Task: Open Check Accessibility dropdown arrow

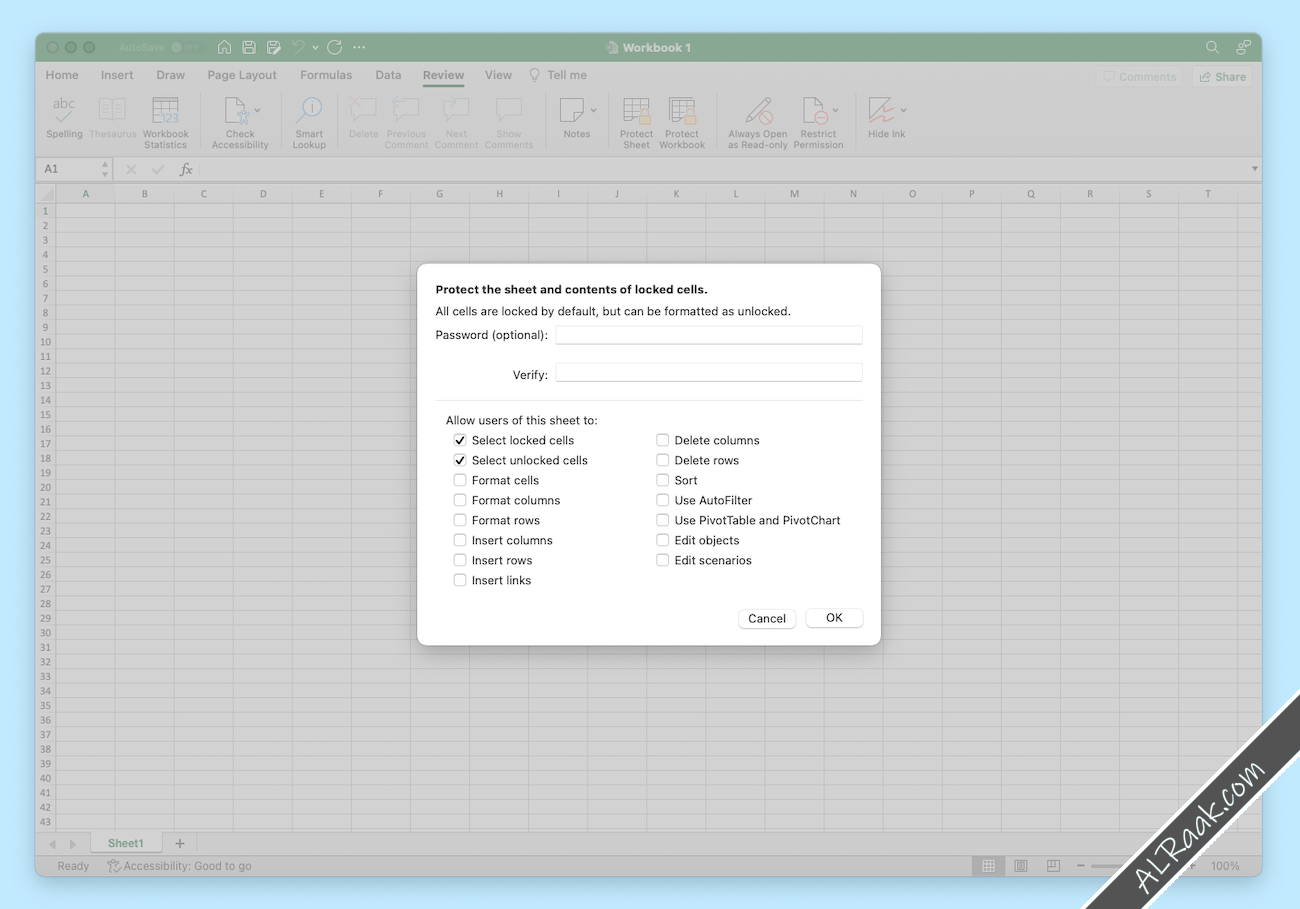Action: 258,110
